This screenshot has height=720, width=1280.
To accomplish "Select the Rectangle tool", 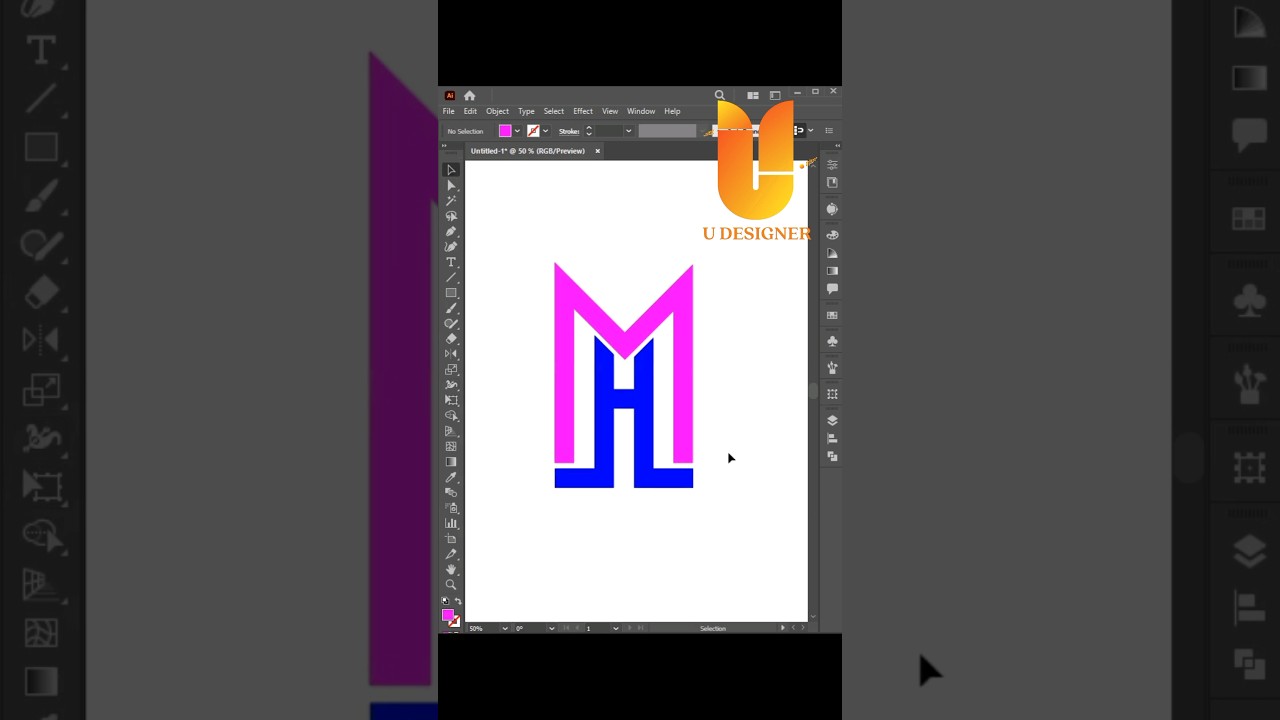I will pyautogui.click(x=451, y=293).
